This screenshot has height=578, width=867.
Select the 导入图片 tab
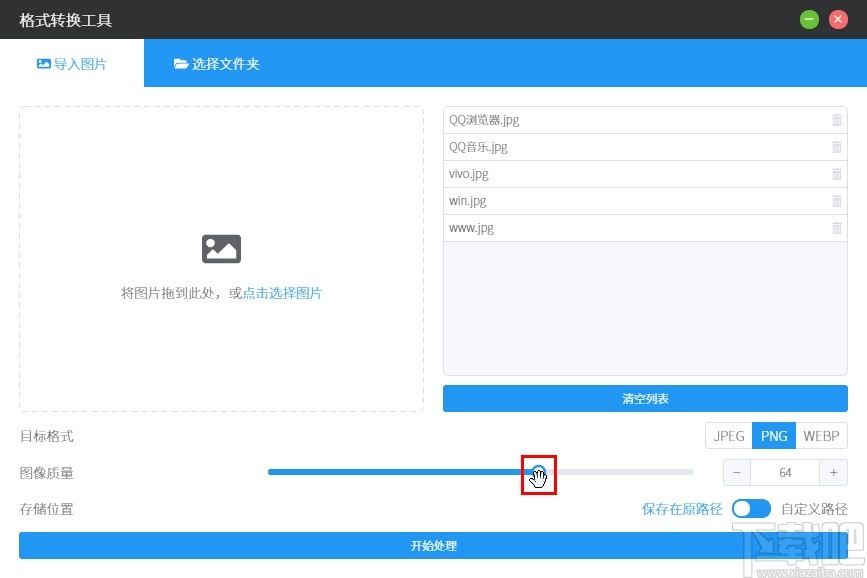[x=73, y=62]
